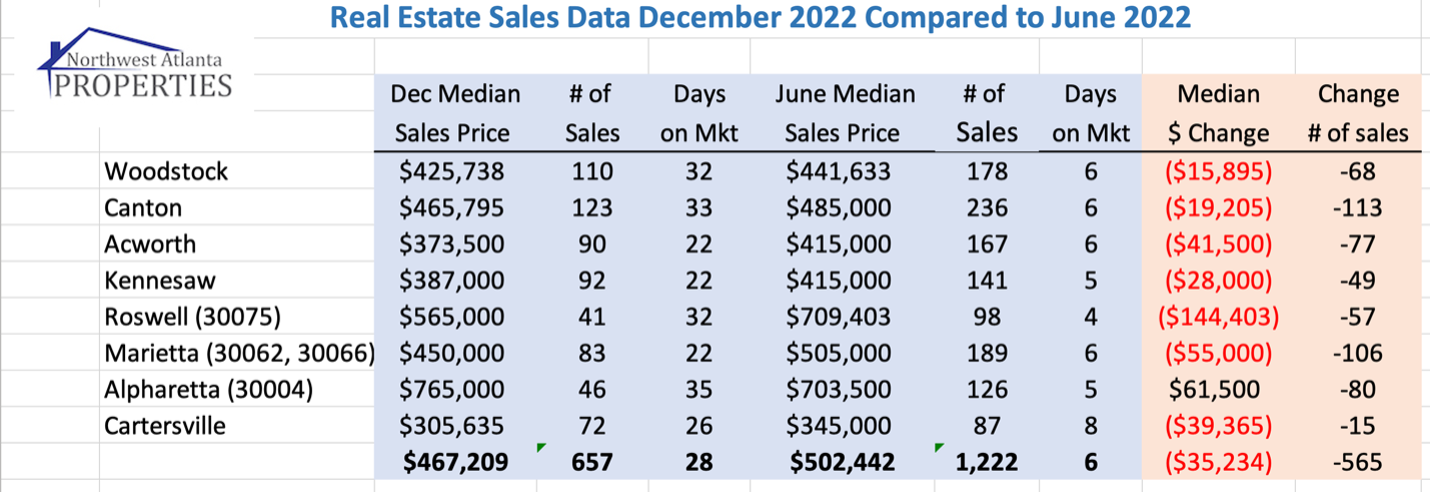The image size is (1430, 495).
Task: Click the Canton city cell
Action: [143, 208]
